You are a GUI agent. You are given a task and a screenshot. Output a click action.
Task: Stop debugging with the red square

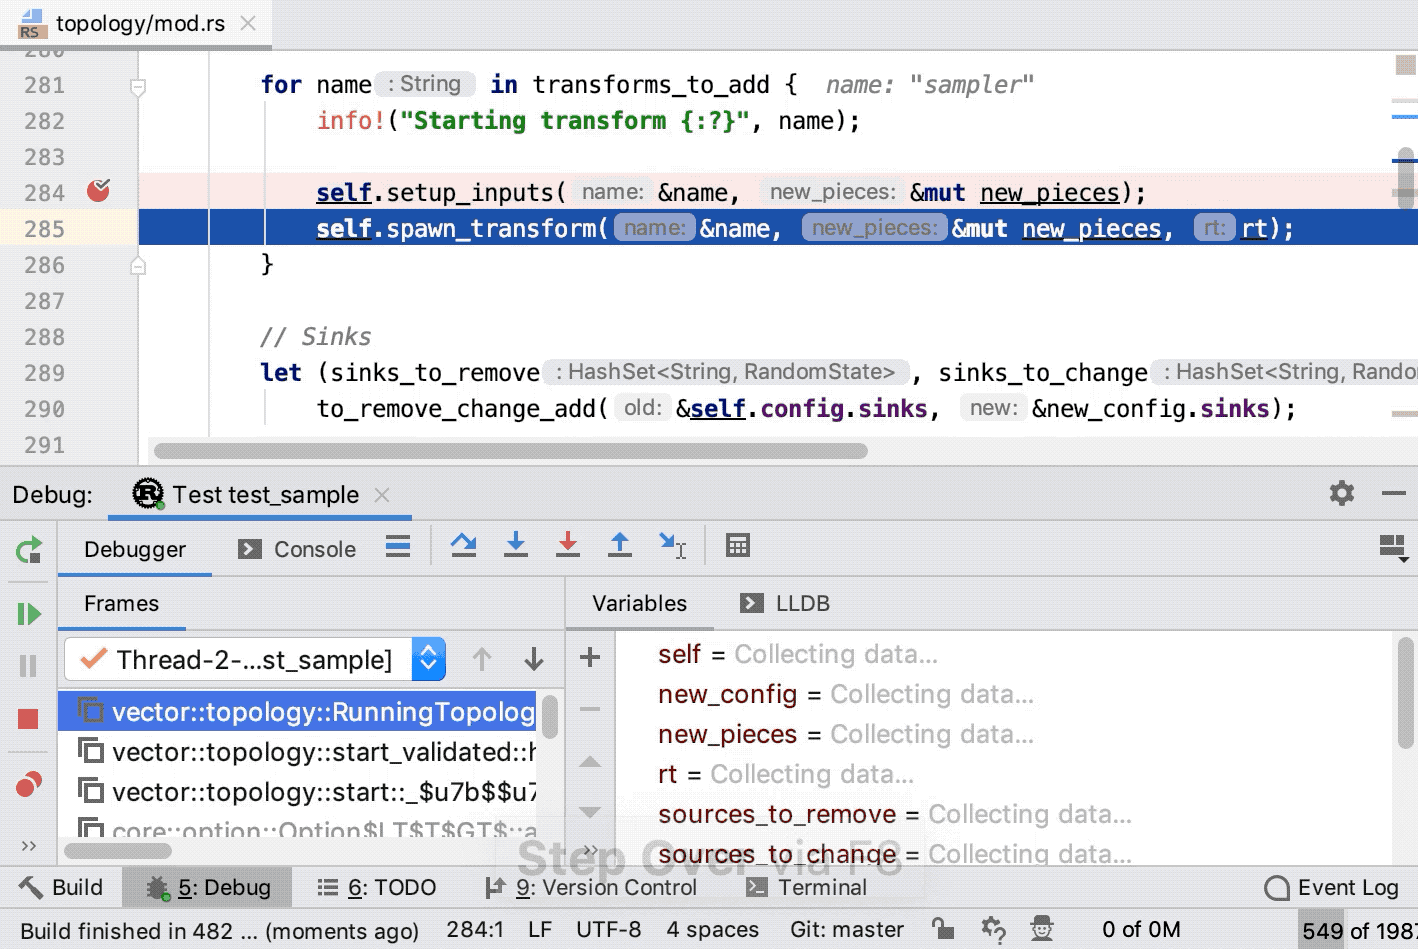pos(28,719)
